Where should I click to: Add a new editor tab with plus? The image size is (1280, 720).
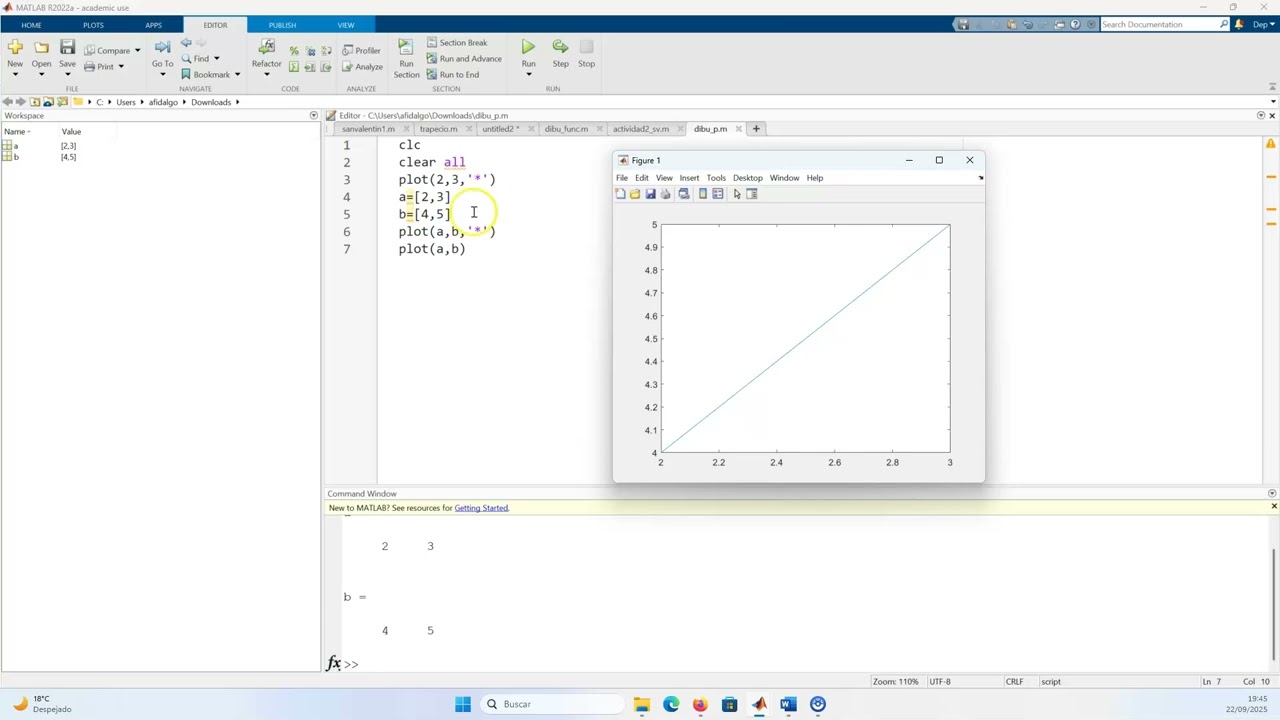756,128
